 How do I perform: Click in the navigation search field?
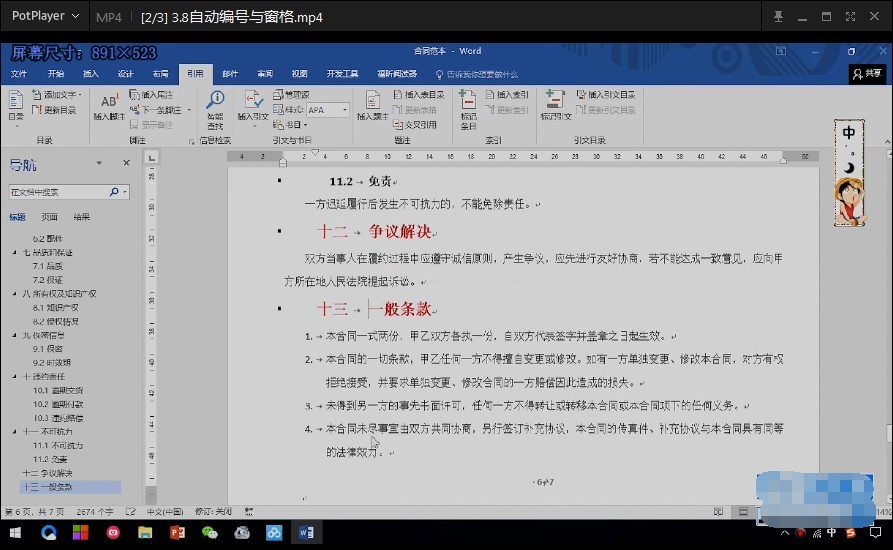click(x=58, y=192)
